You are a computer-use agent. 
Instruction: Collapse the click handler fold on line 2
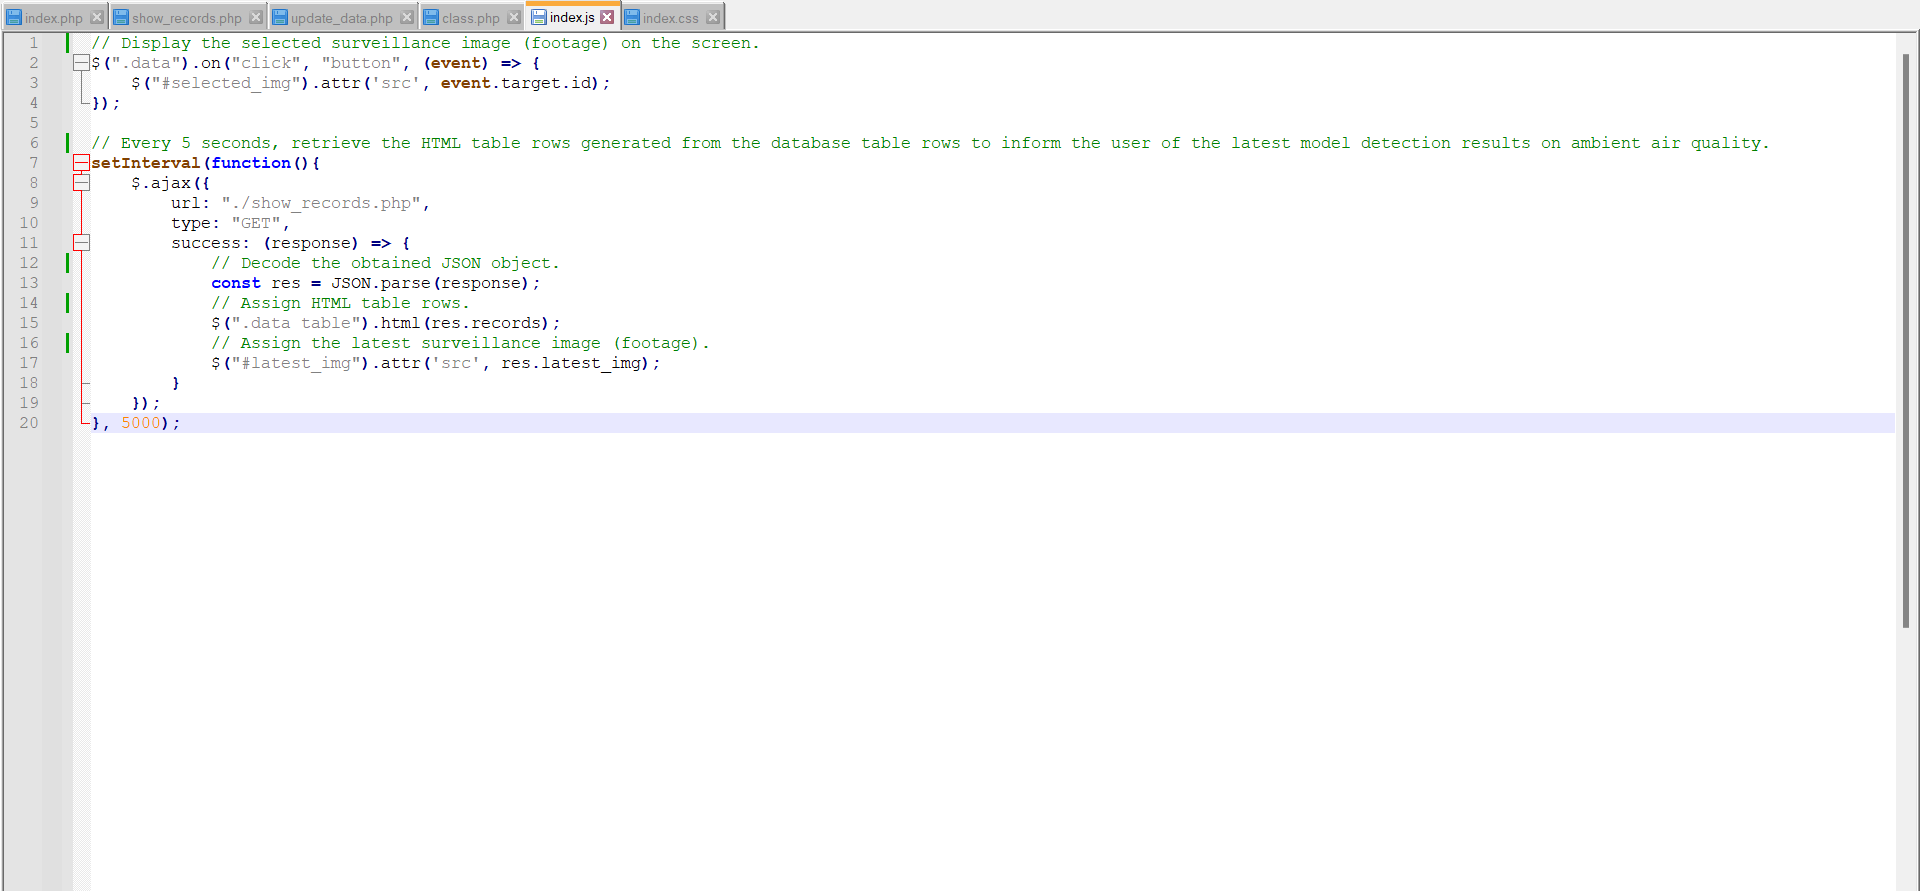coord(81,63)
